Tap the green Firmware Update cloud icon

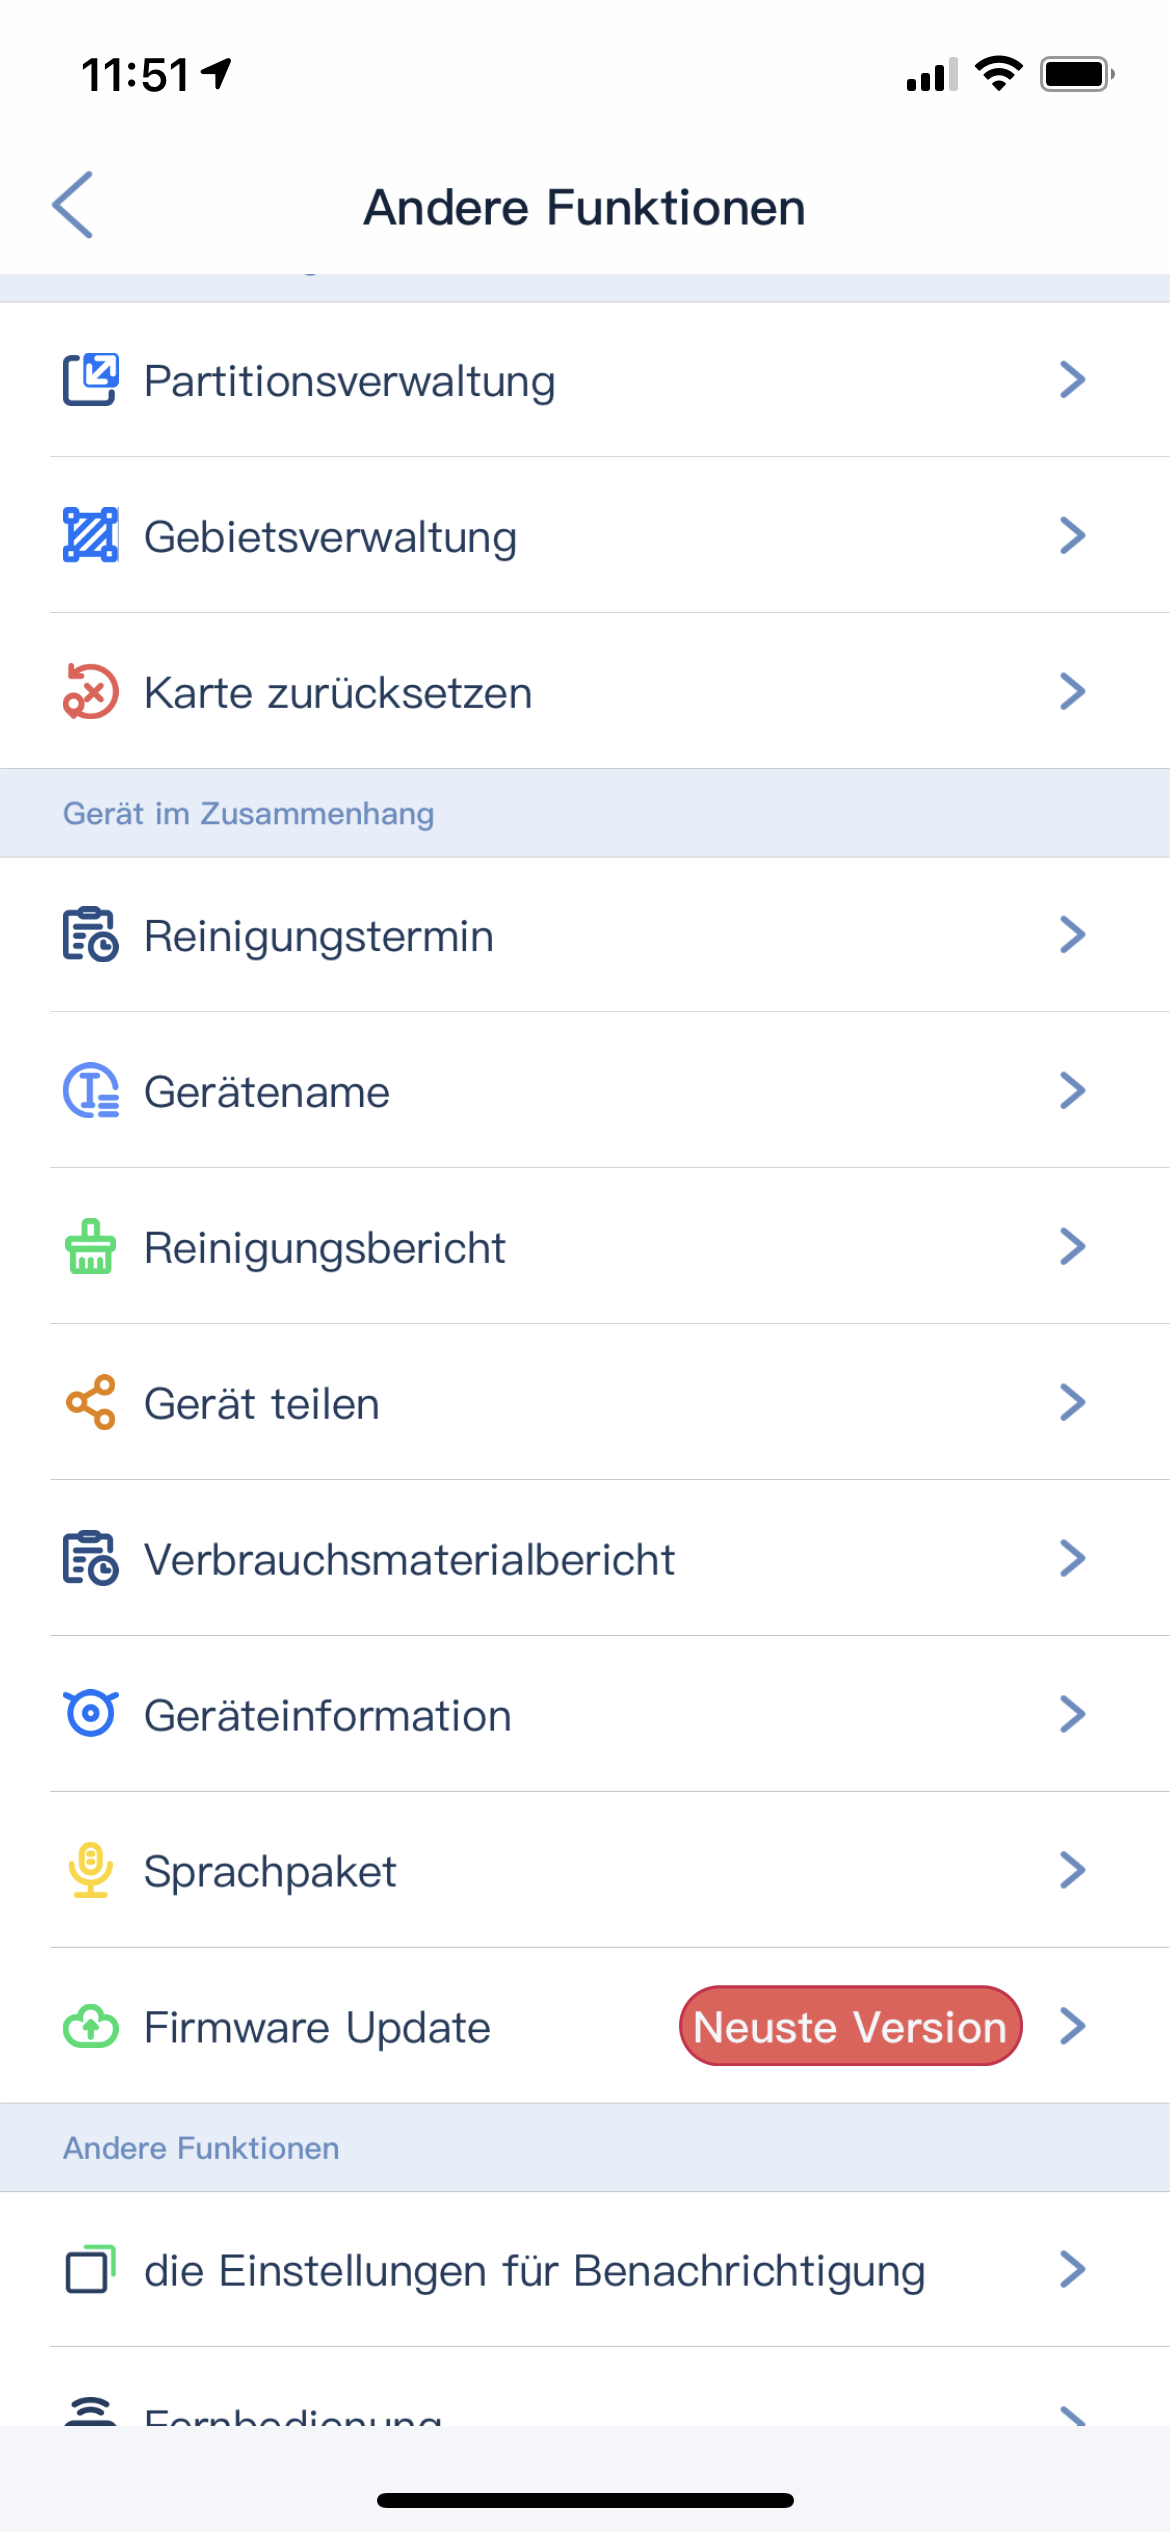[x=90, y=2027]
